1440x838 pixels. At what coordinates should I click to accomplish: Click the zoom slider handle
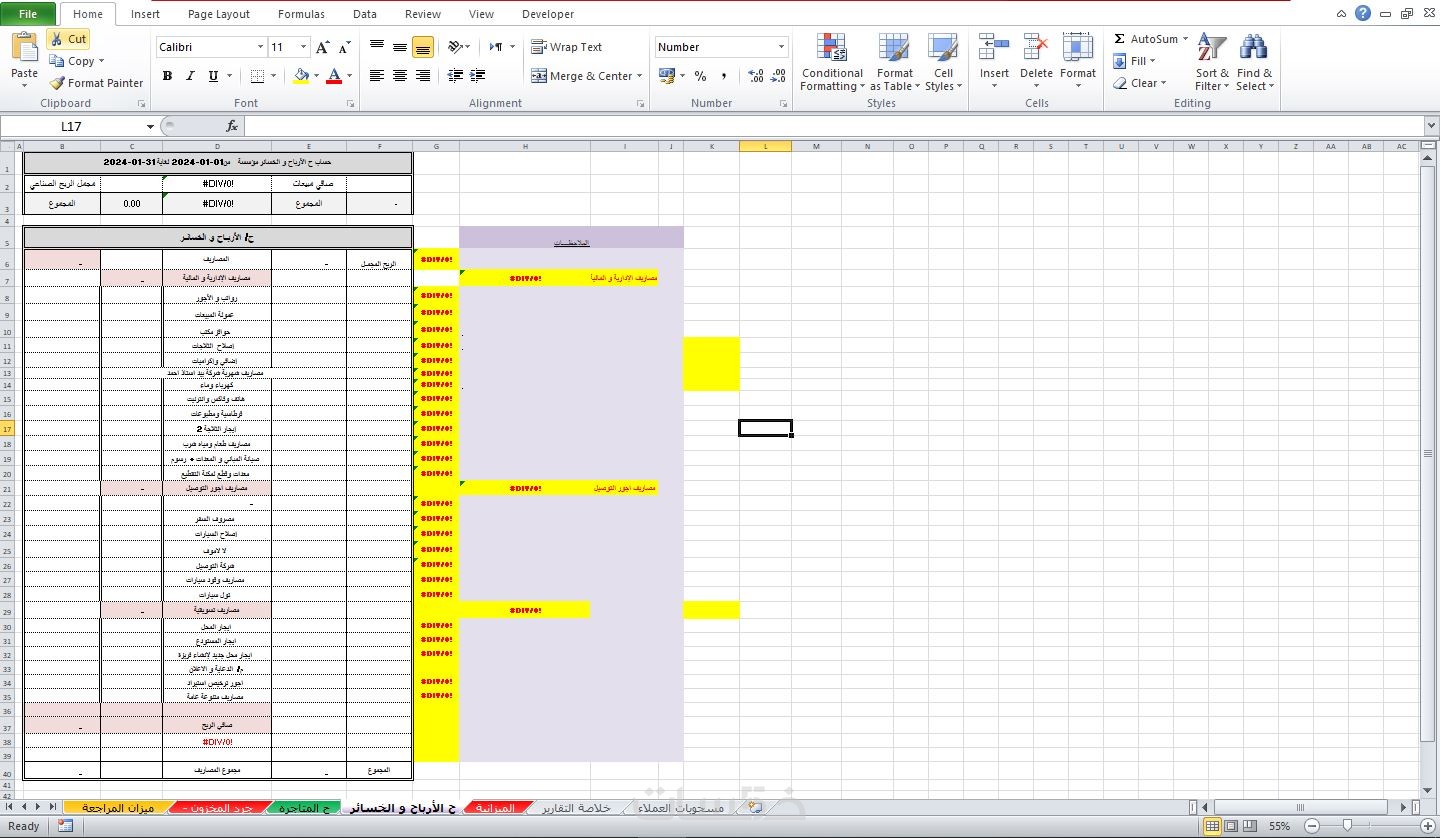click(1348, 826)
